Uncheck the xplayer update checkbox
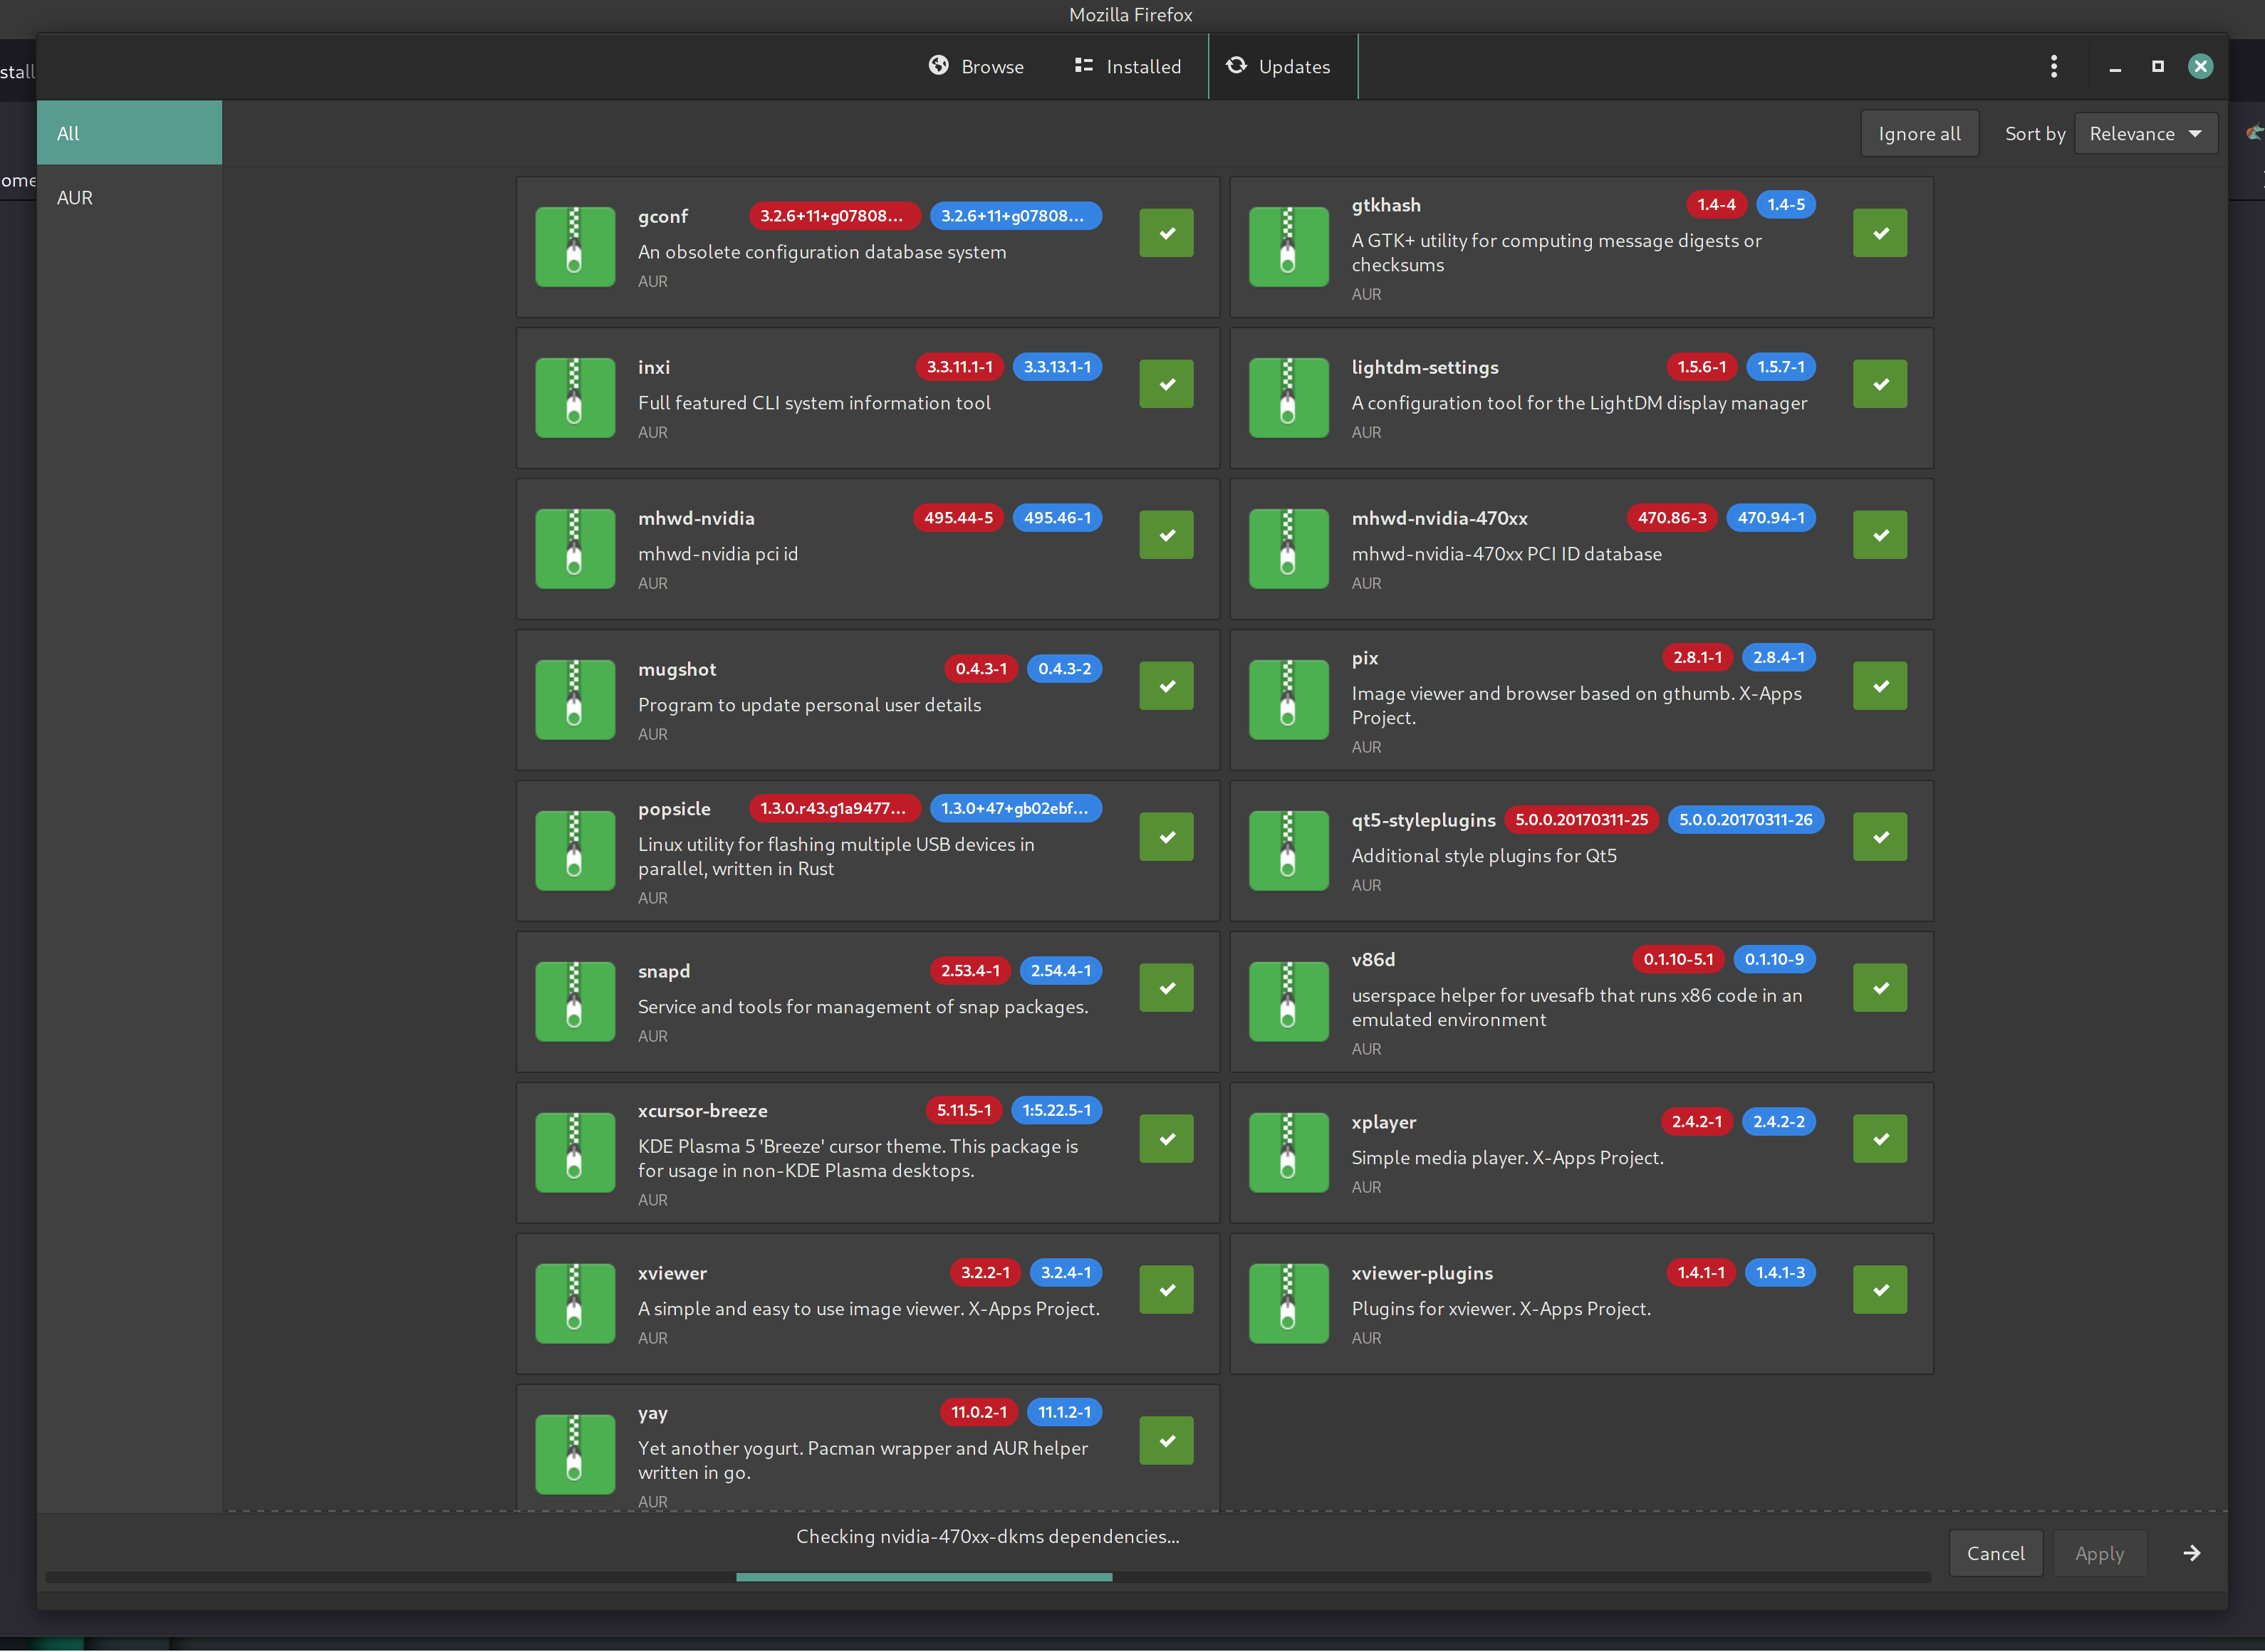 (x=1880, y=1139)
